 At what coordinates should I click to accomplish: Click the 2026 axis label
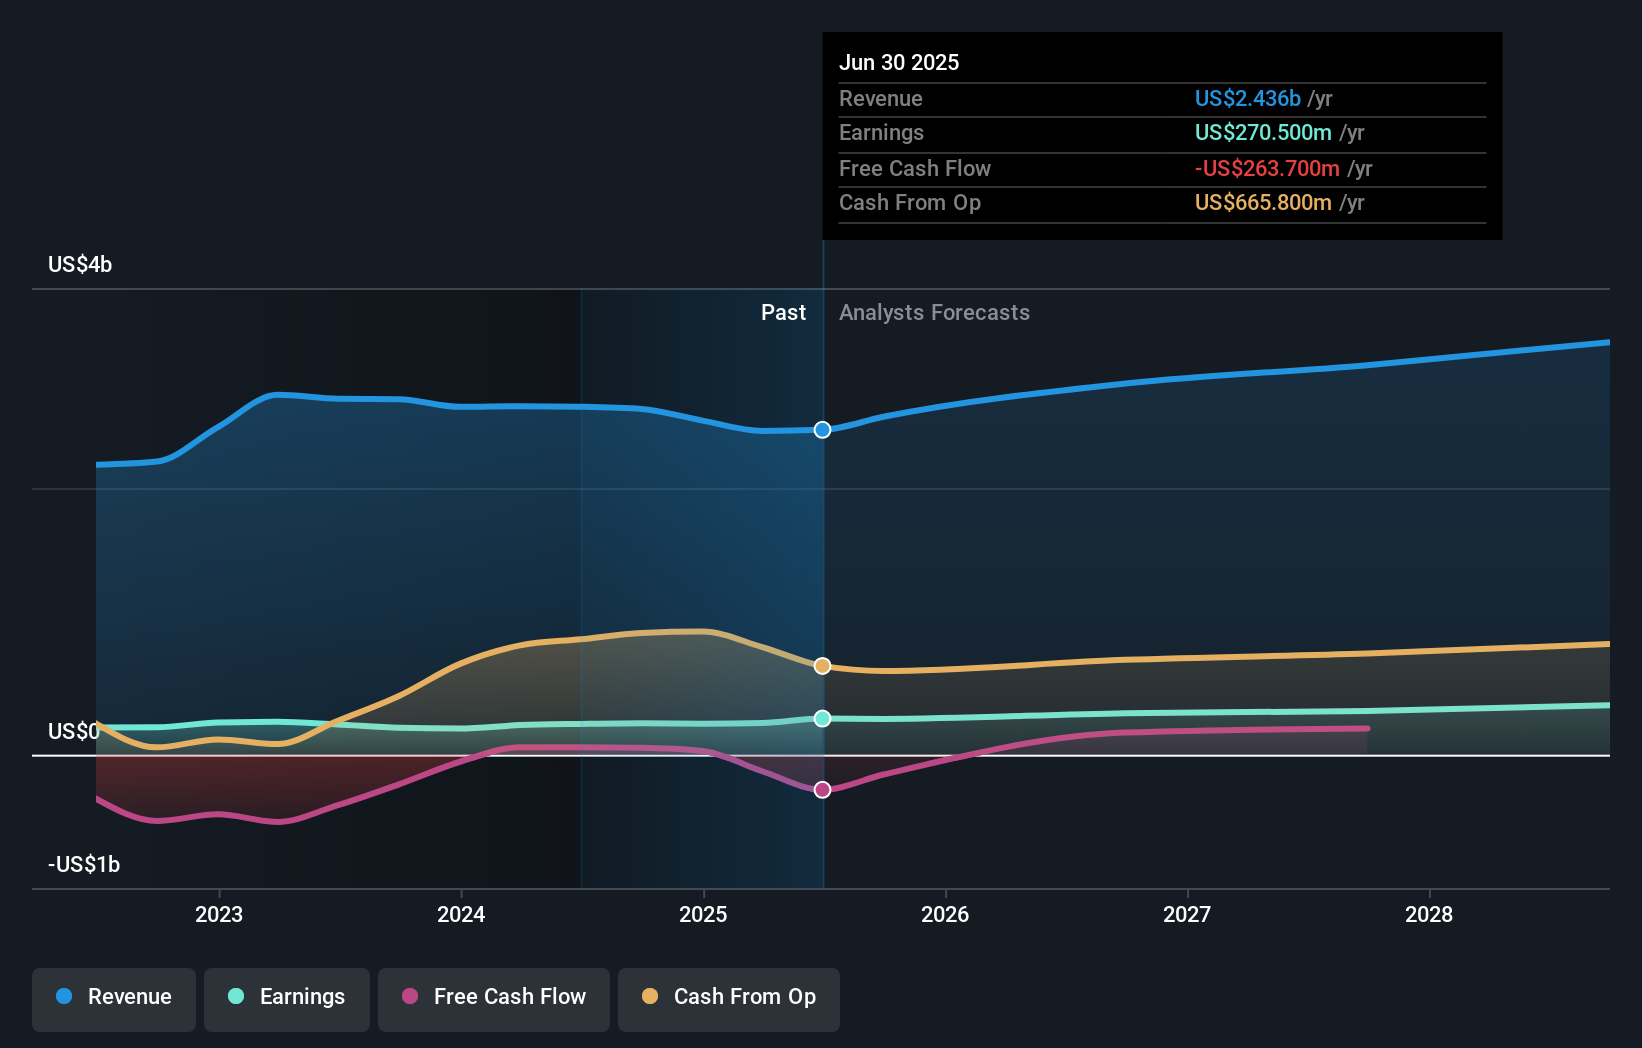[945, 914]
